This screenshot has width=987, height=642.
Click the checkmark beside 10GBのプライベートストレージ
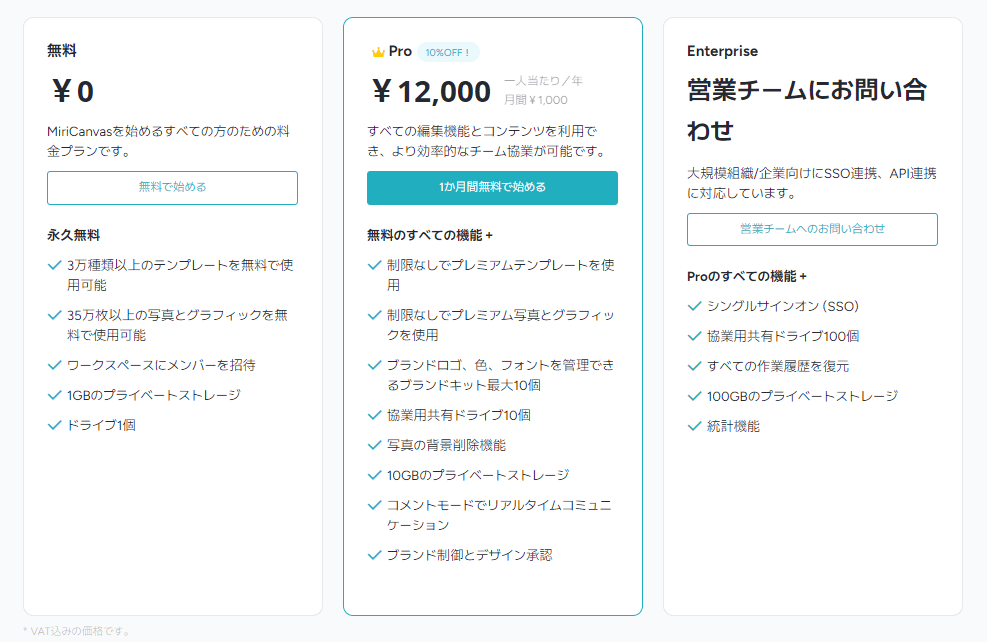(x=375, y=475)
